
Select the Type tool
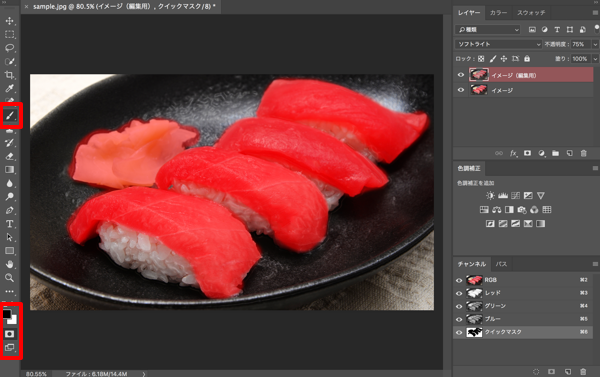pyautogui.click(x=10, y=224)
